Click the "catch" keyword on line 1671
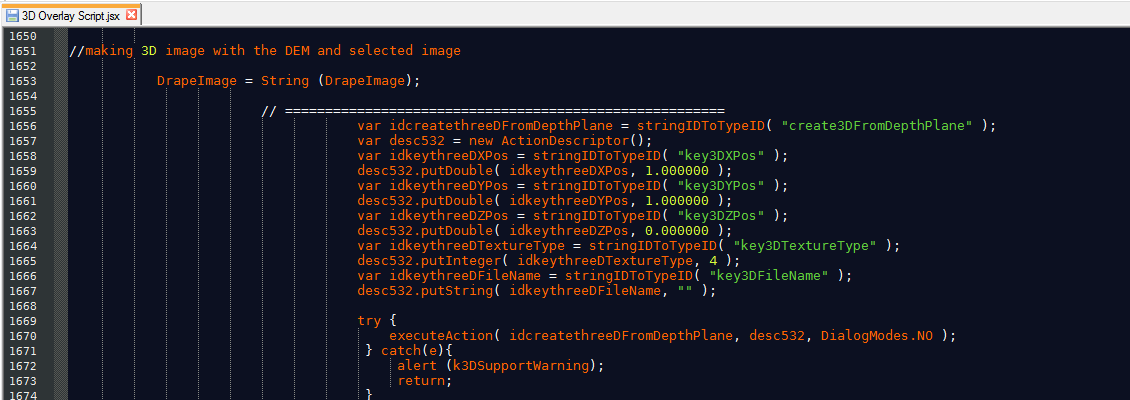 coord(401,350)
